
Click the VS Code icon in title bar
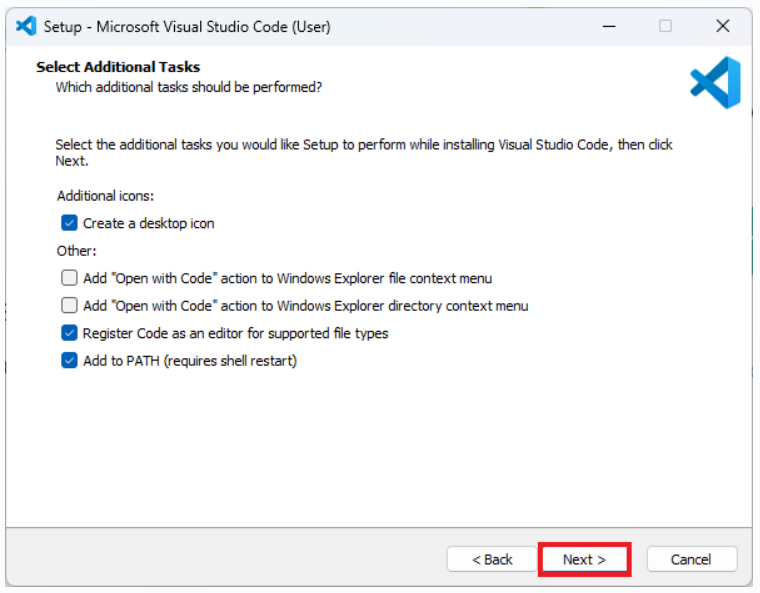[26, 26]
